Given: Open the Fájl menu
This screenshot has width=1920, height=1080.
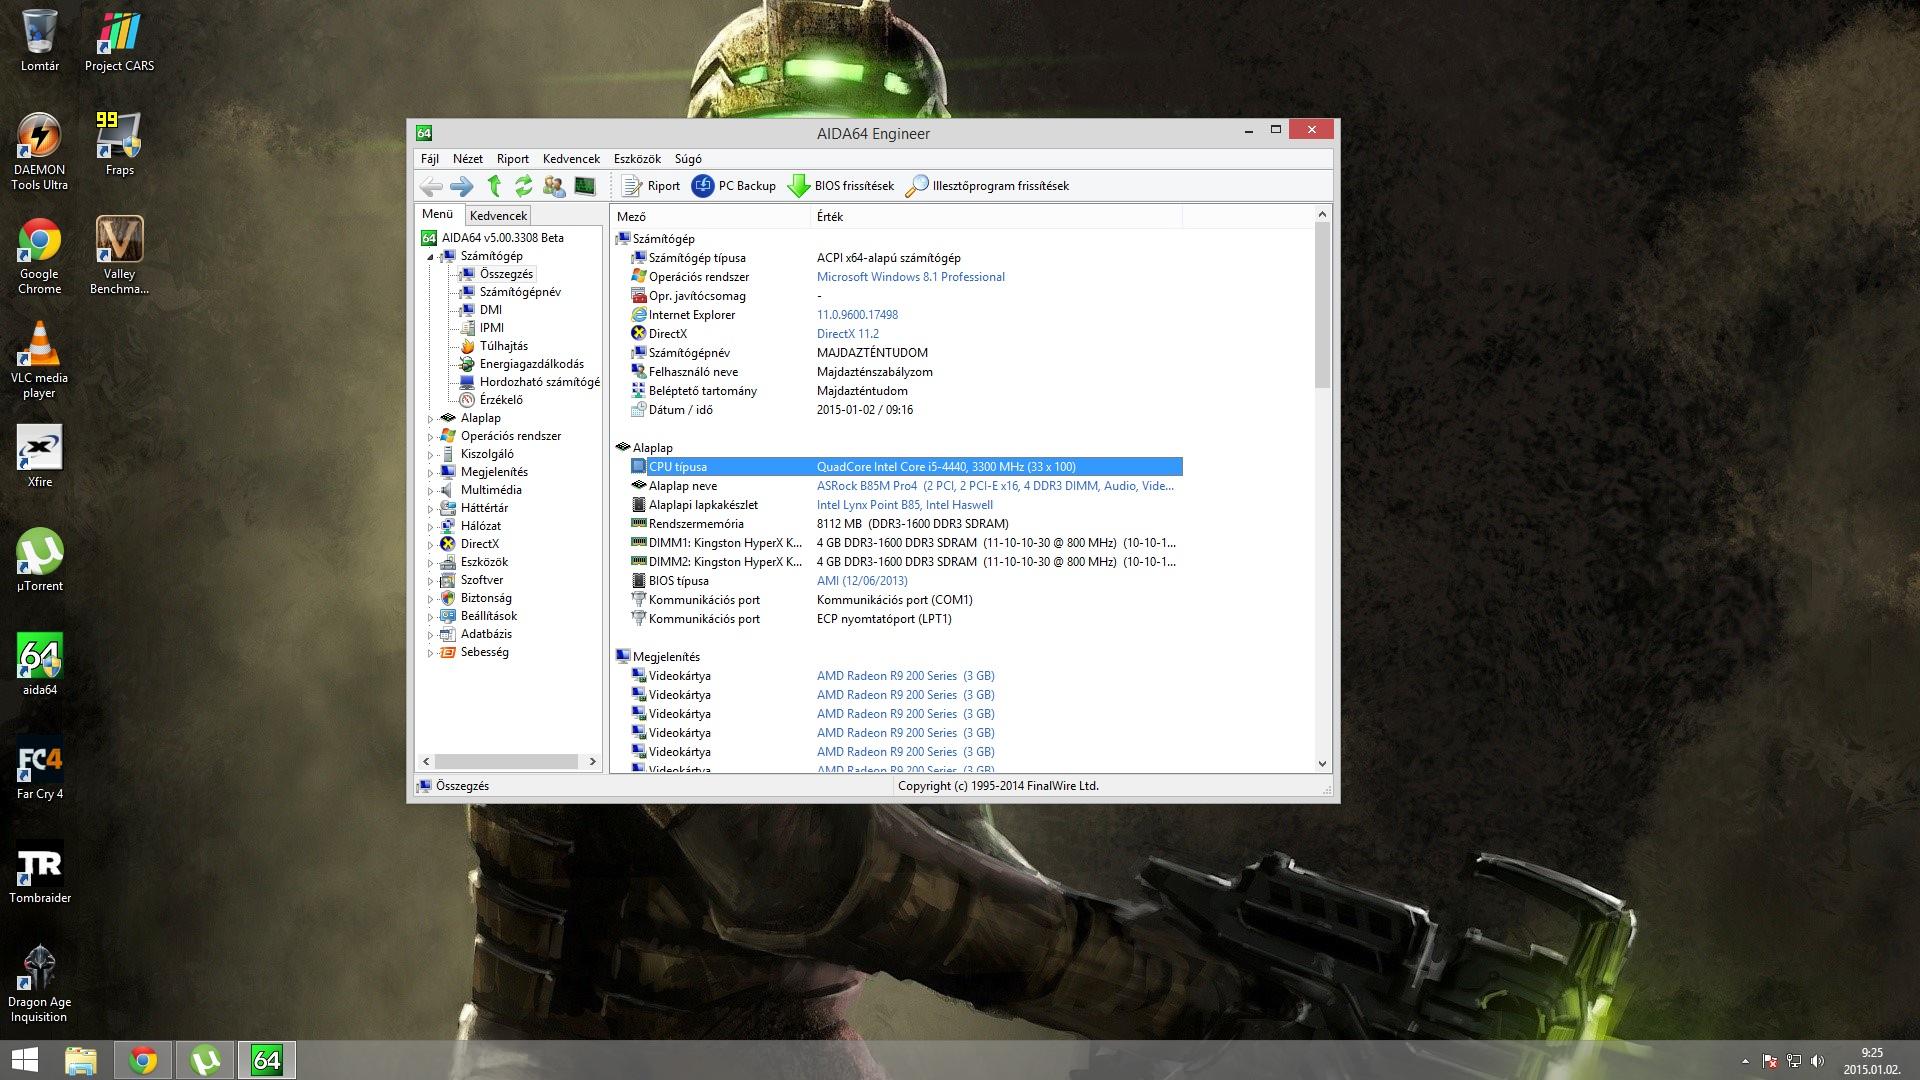Looking at the screenshot, I should [x=430, y=159].
